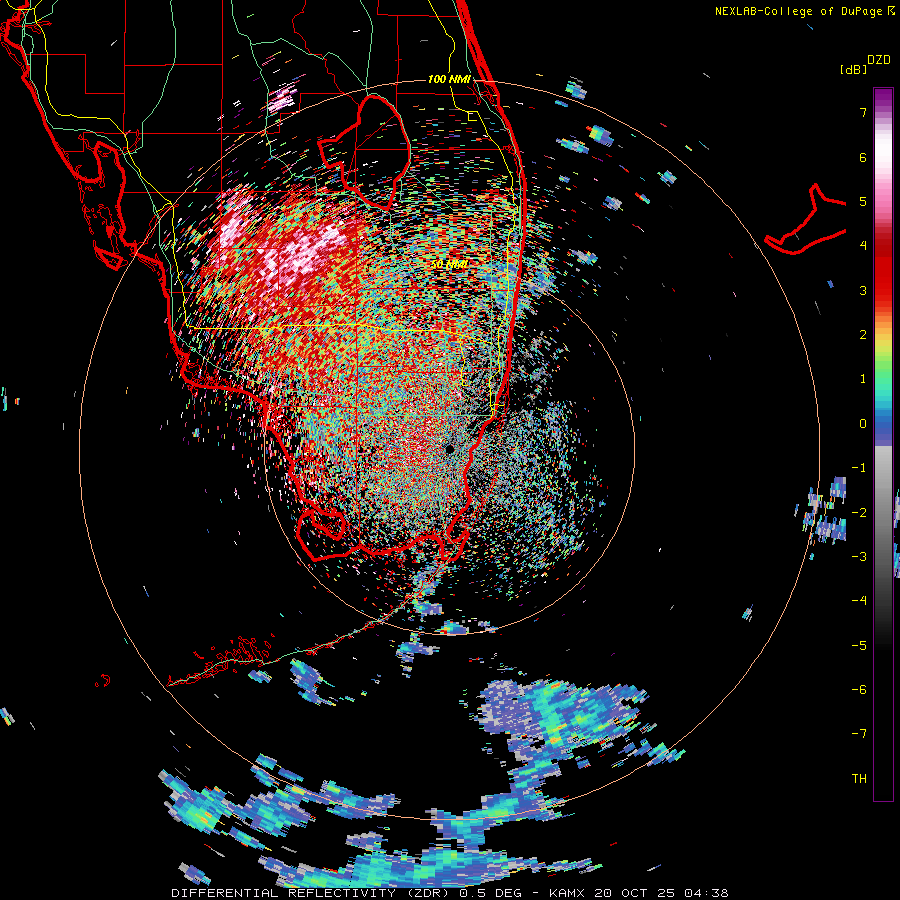Click the 5 dB scale value
This screenshot has width=900, height=900.
coord(863,201)
